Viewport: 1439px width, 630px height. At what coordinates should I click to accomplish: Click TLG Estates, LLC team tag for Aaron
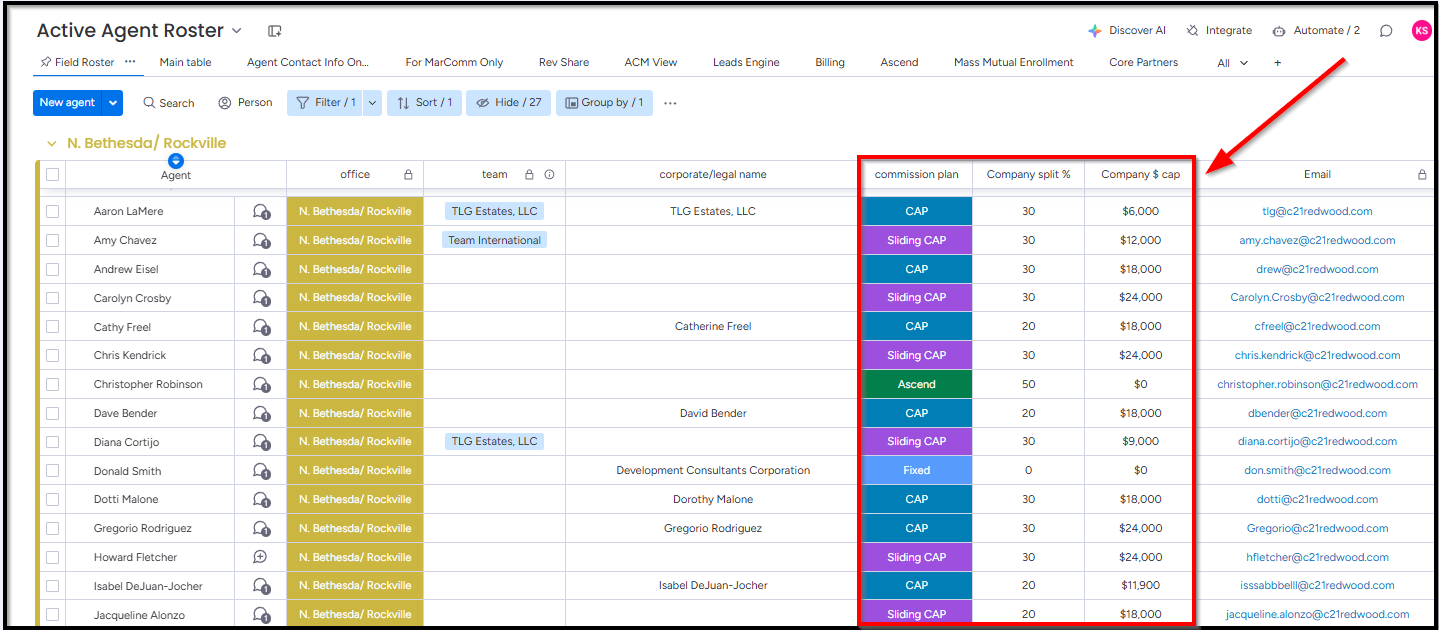point(494,211)
